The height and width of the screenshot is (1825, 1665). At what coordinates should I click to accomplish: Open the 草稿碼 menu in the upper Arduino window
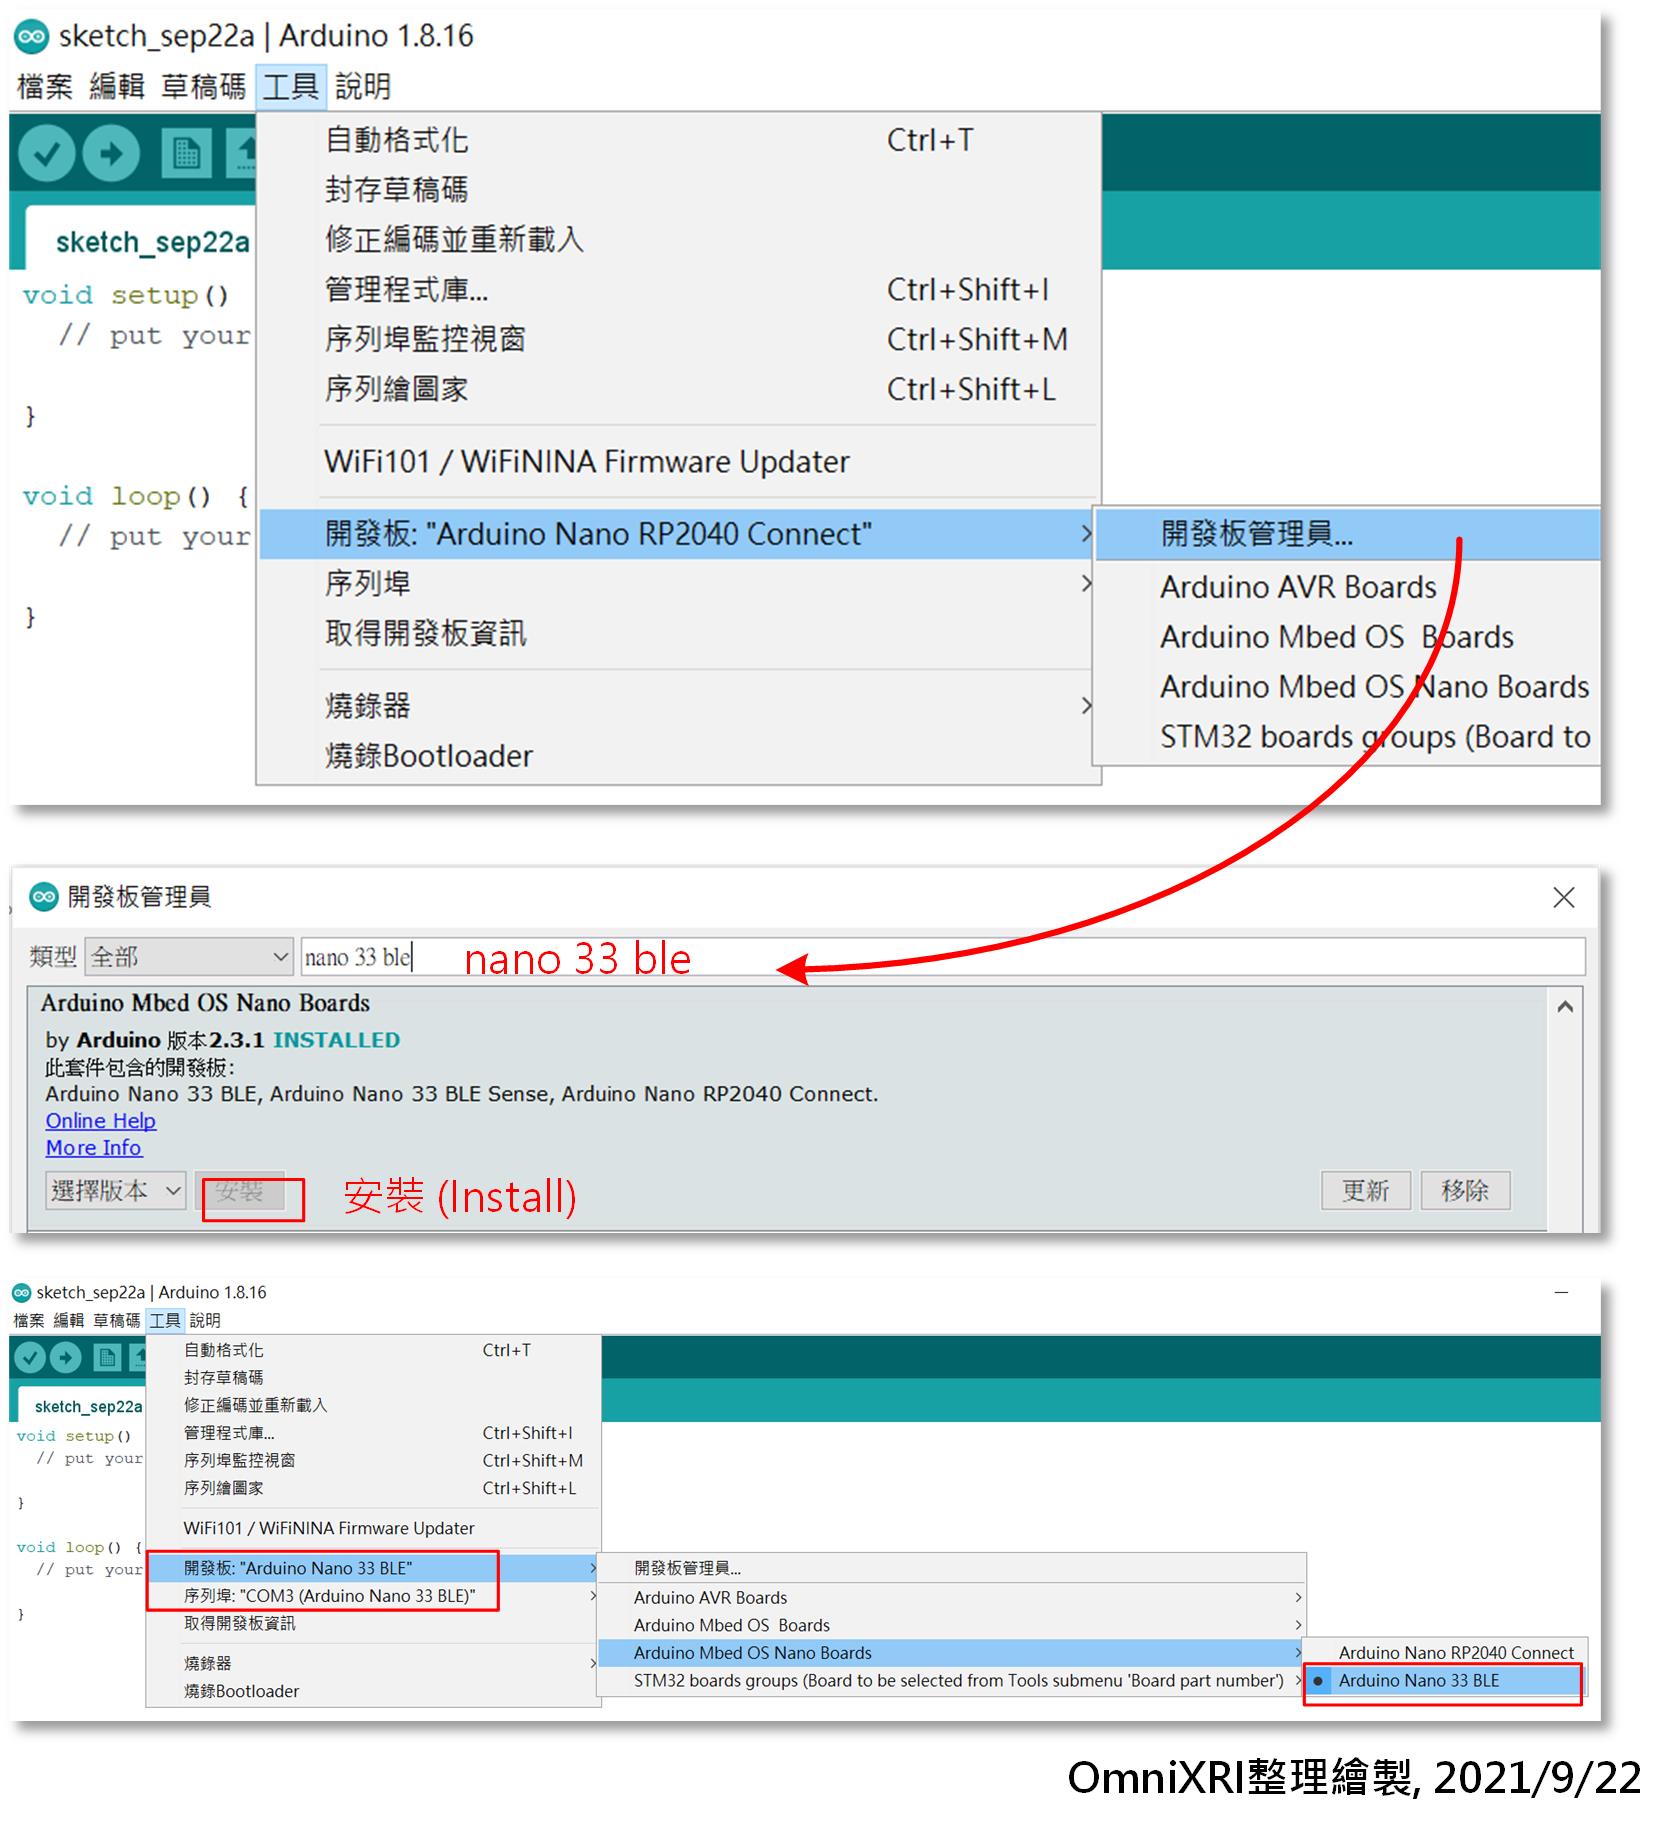(x=203, y=87)
